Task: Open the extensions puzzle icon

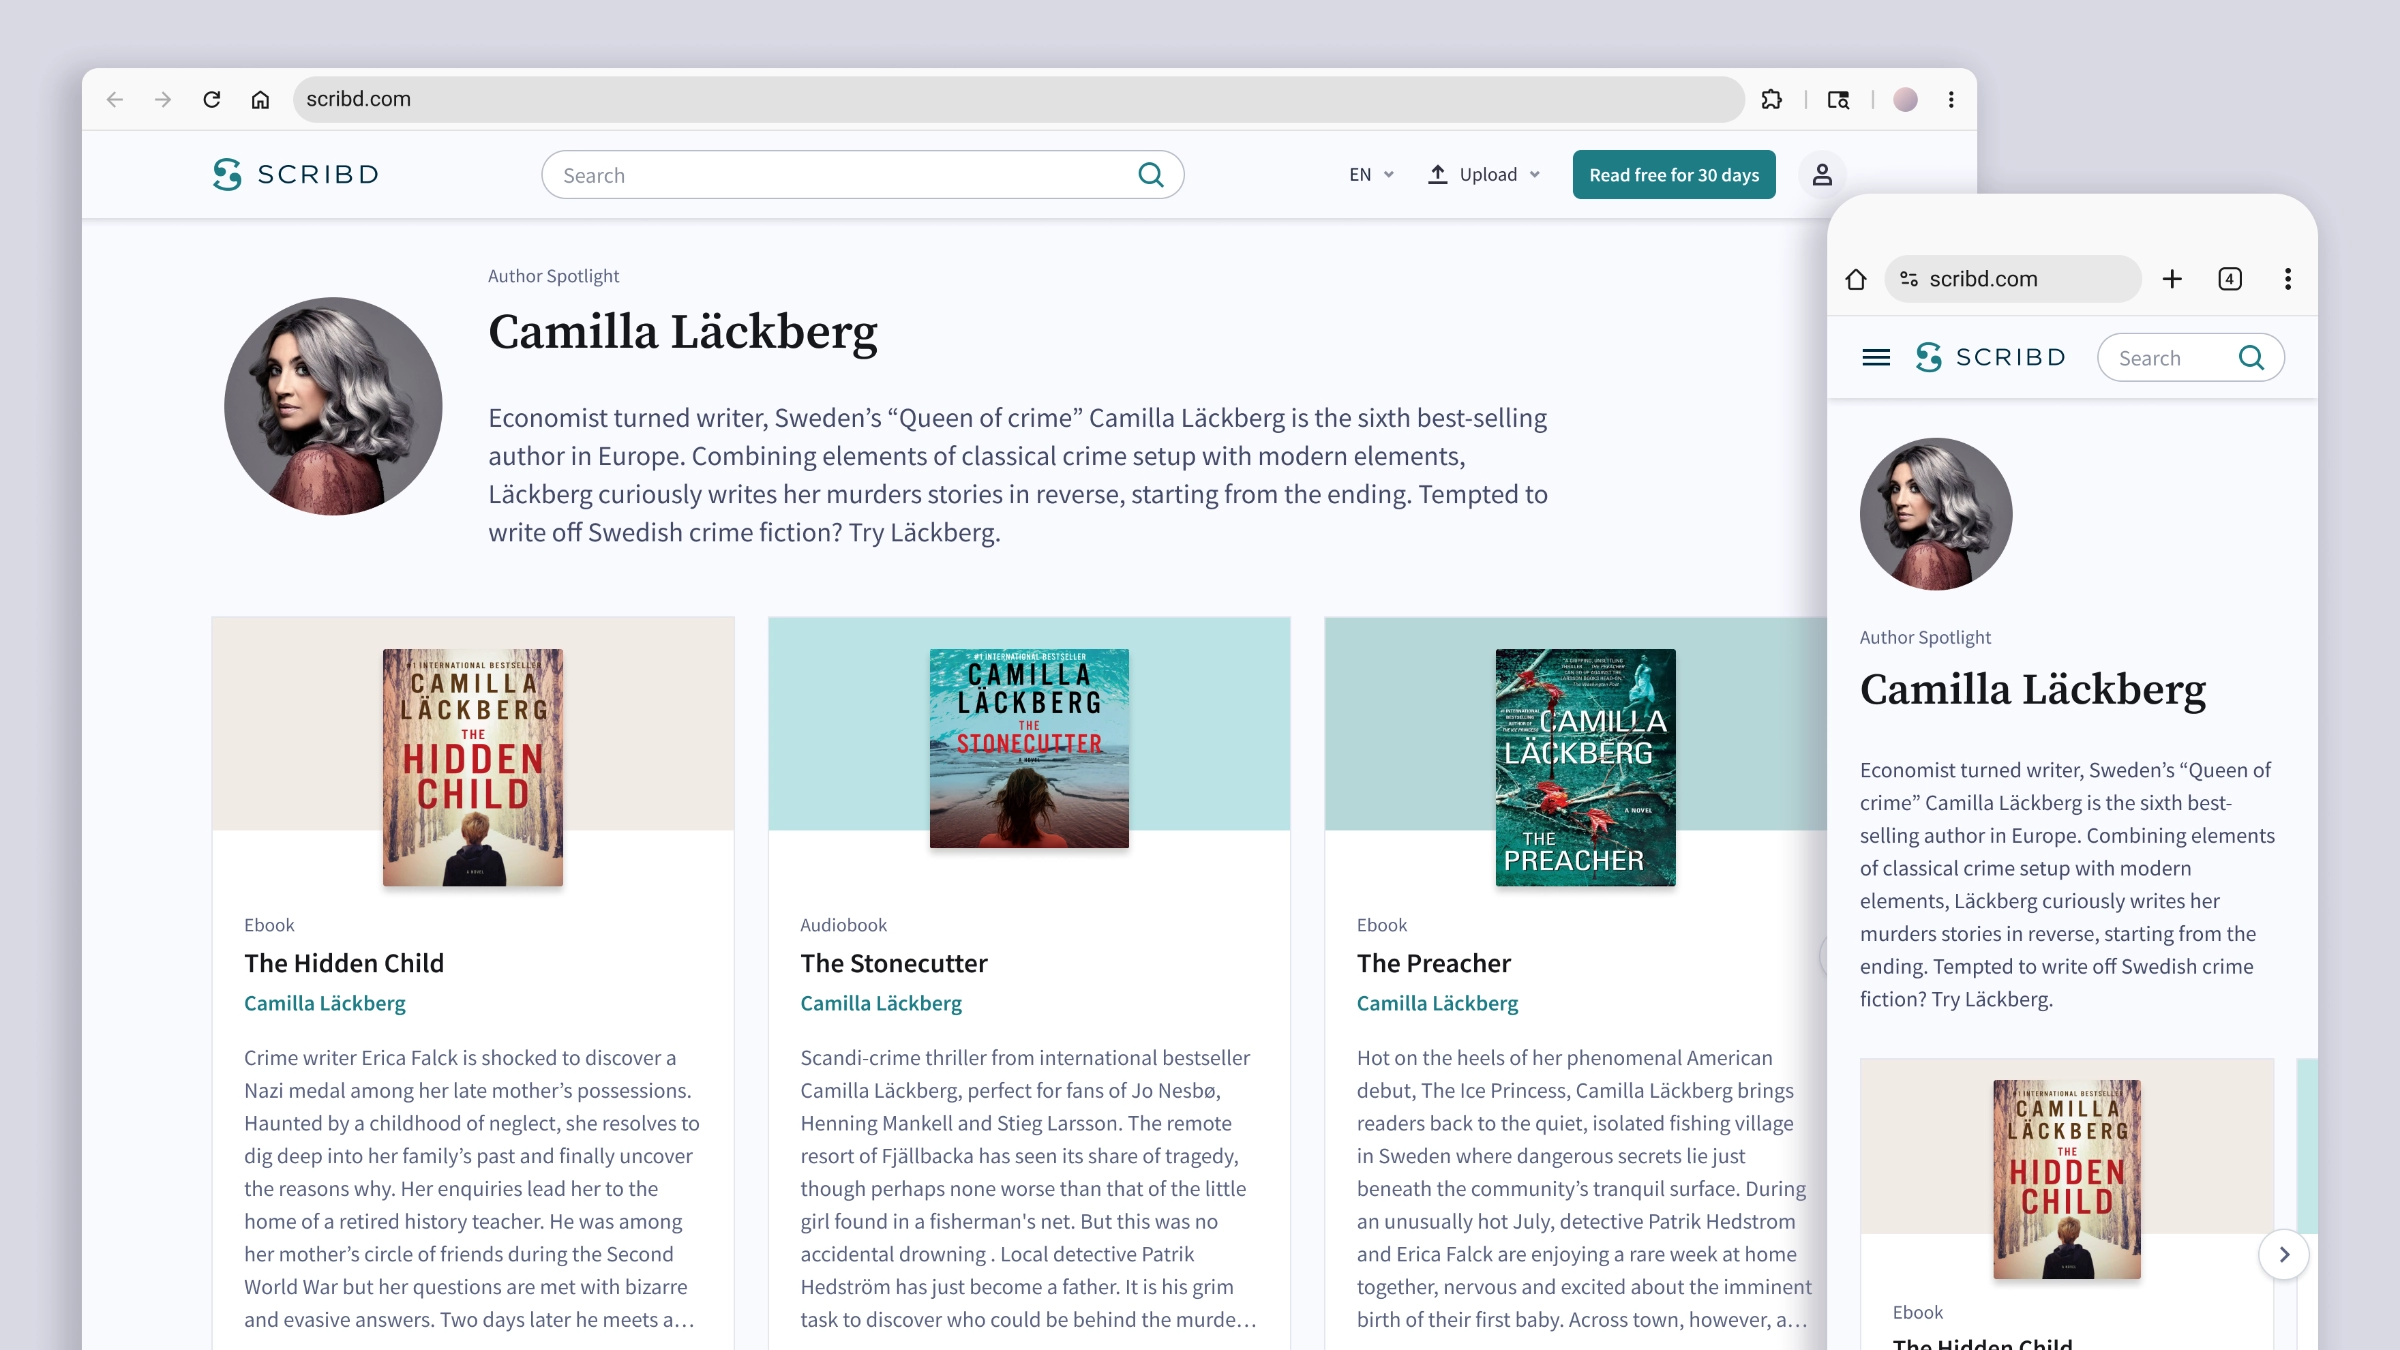Action: (x=1772, y=99)
